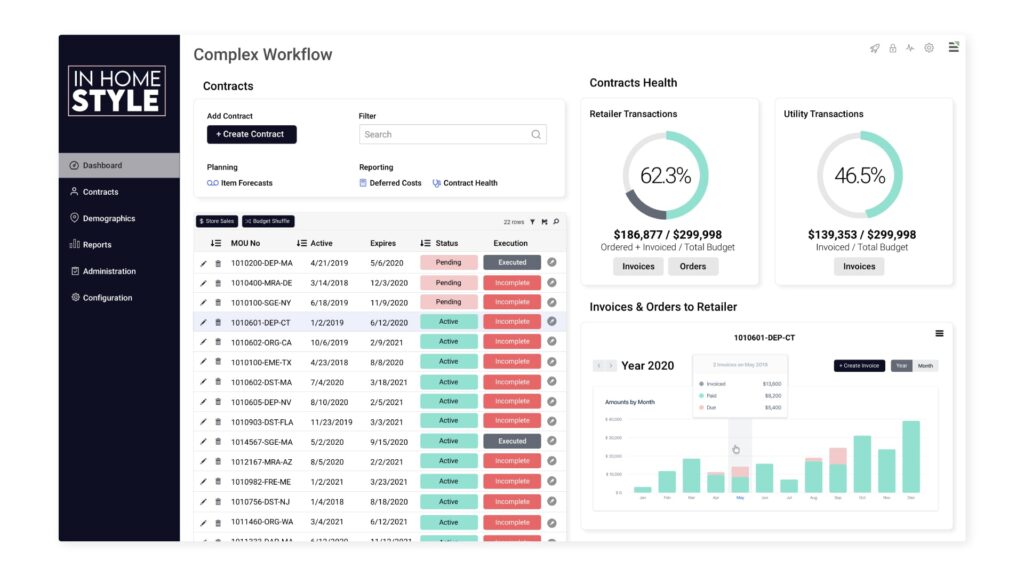Image resolution: width=1024 pixels, height=576 pixels.
Task: Click the Executed badge for 1010200-DEP-MA
Action: [x=512, y=263]
